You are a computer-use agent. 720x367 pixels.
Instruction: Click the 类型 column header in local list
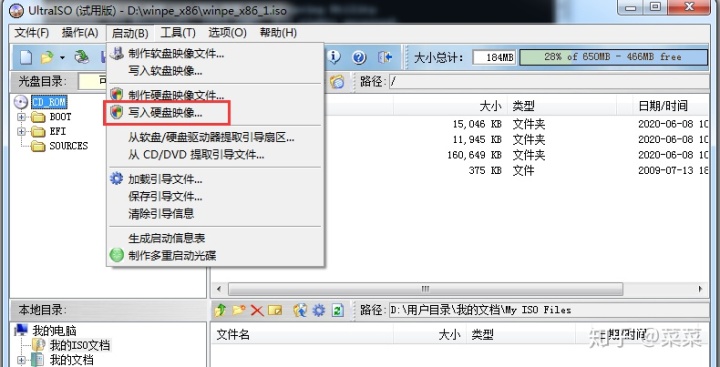click(522, 335)
